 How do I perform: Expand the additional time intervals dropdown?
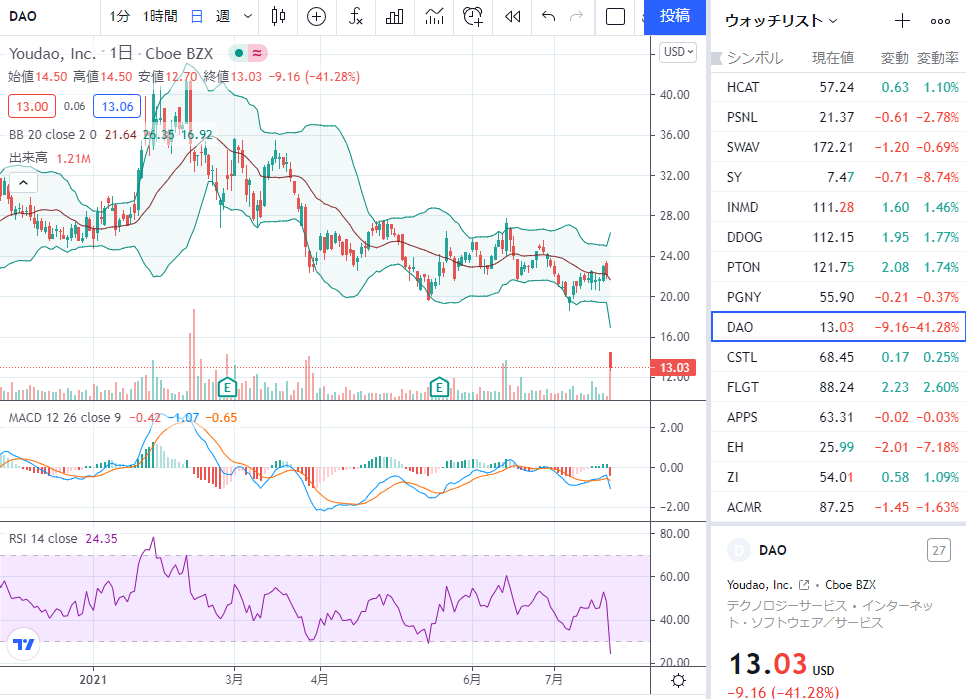pyautogui.click(x=248, y=17)
